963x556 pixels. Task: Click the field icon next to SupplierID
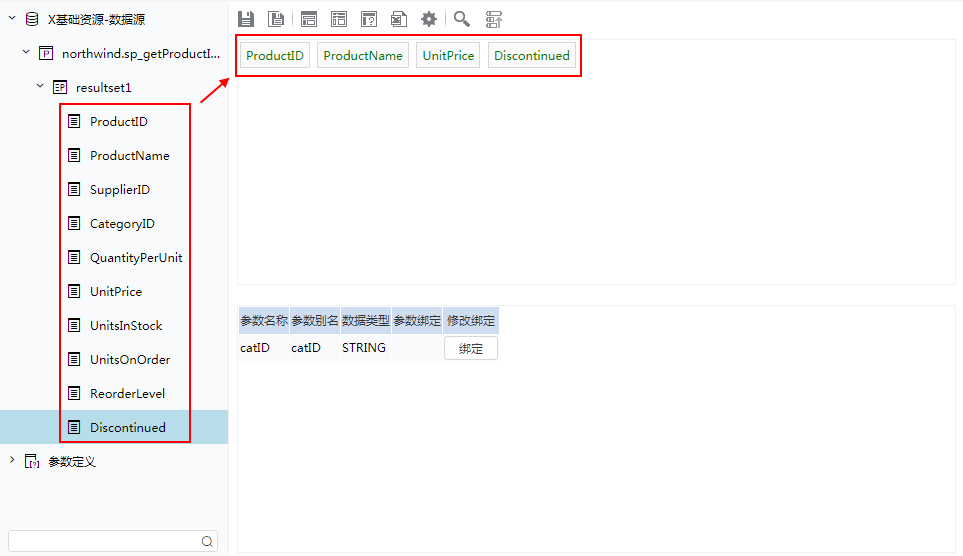(74, 189)
